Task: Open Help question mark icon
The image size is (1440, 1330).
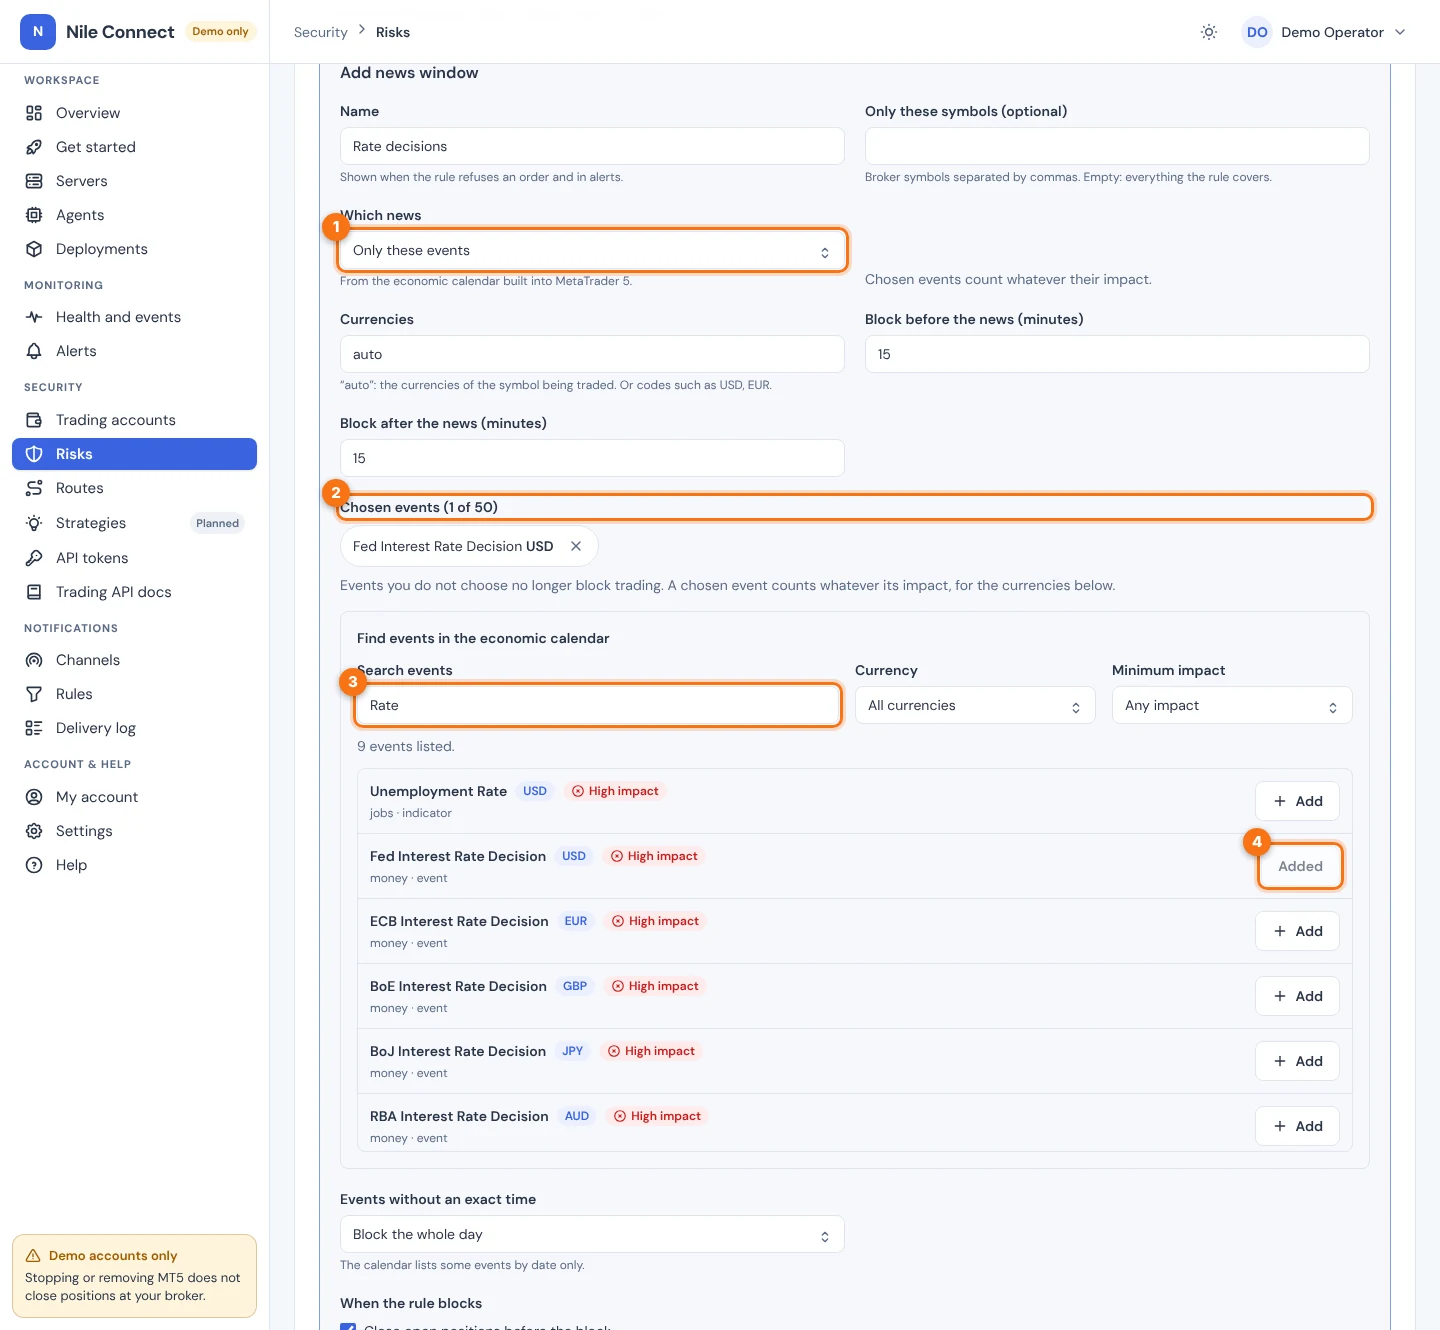Action: [x=34, y=865]
